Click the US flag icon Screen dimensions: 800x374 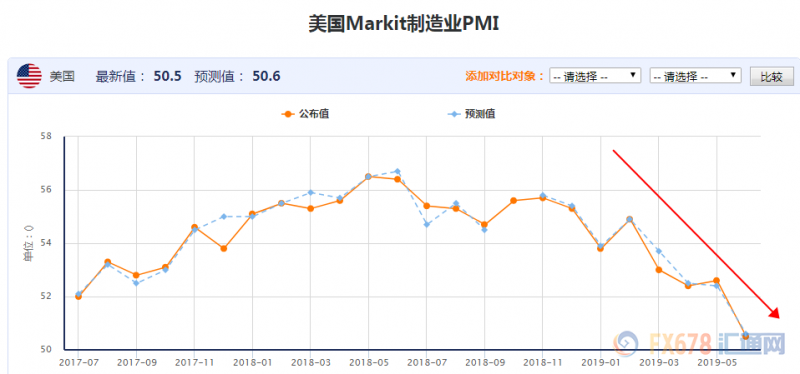tap(29, 76)
